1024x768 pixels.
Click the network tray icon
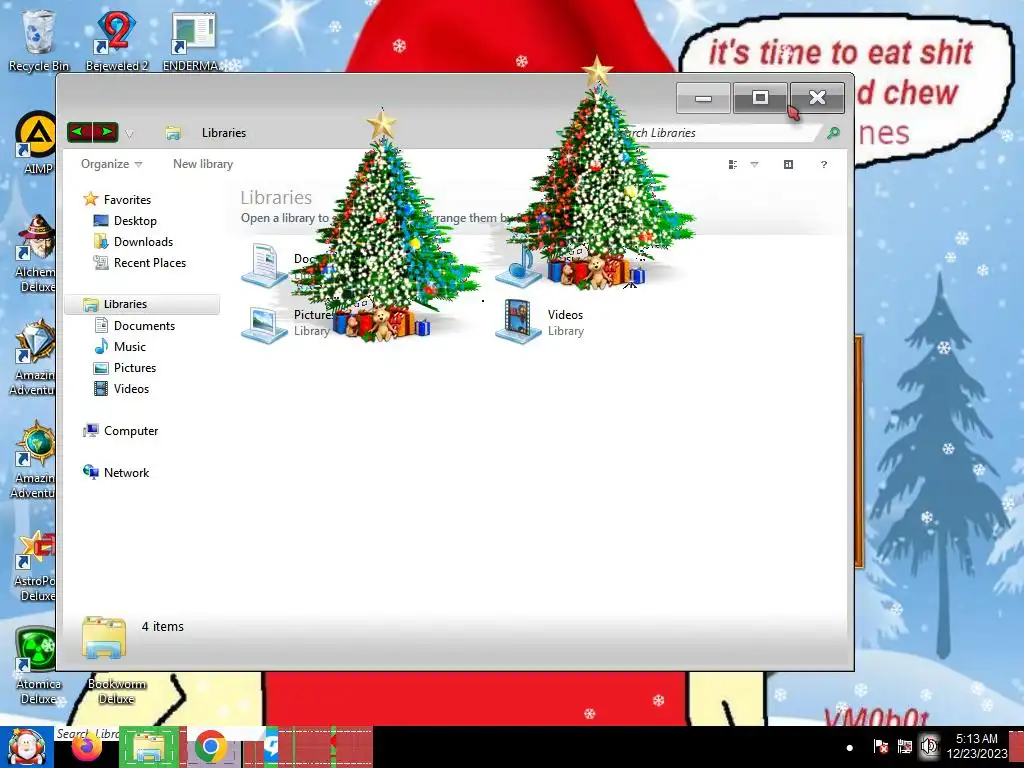[904, 746]
